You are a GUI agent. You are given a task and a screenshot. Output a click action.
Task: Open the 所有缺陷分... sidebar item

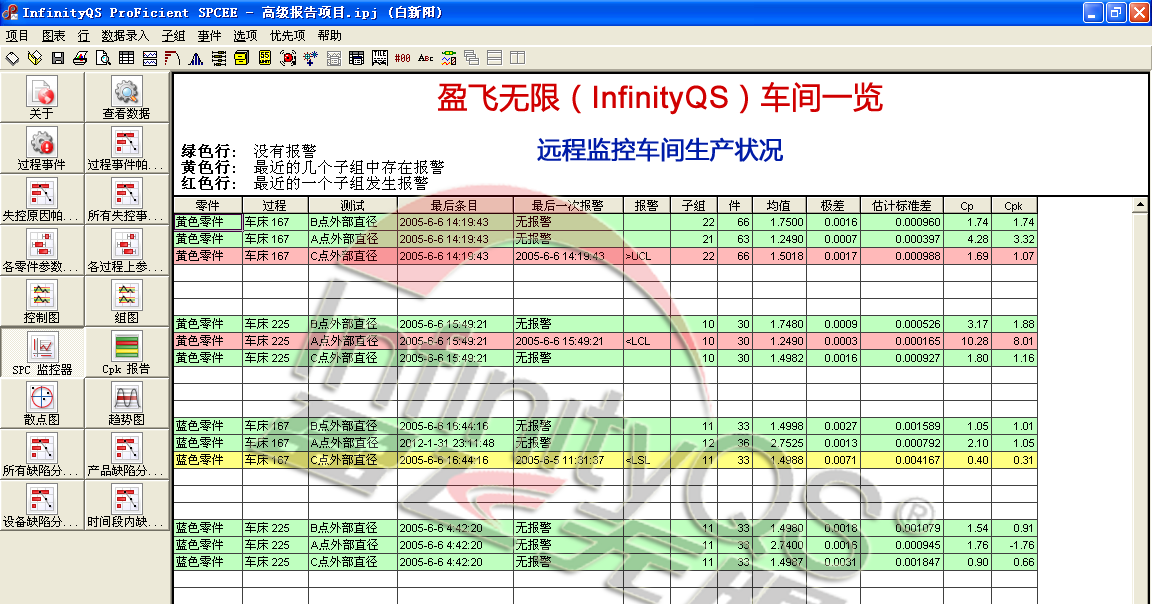coord(42,455)
